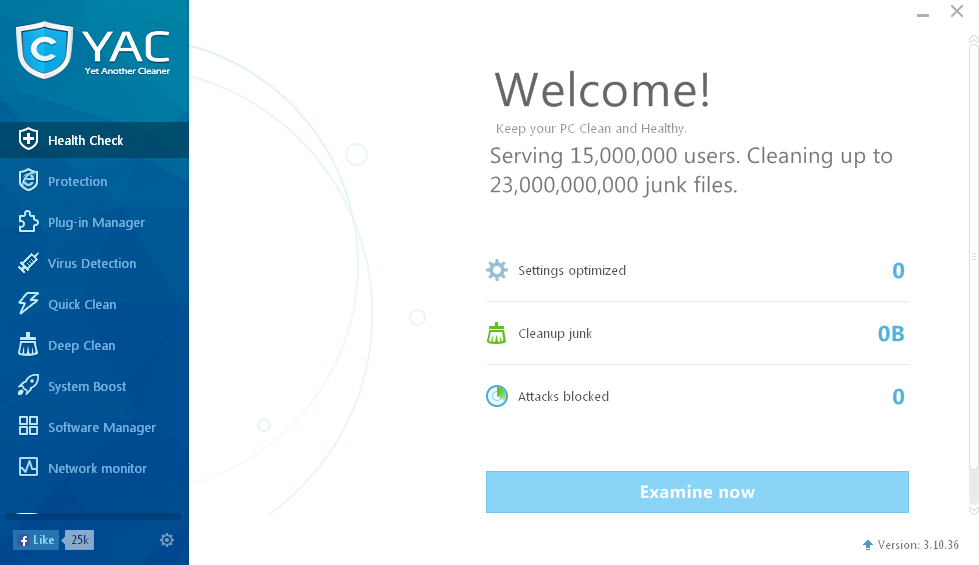Screen dimensions: 979x565
Task: Click the Settings optimized label
Action: [572, 271]
